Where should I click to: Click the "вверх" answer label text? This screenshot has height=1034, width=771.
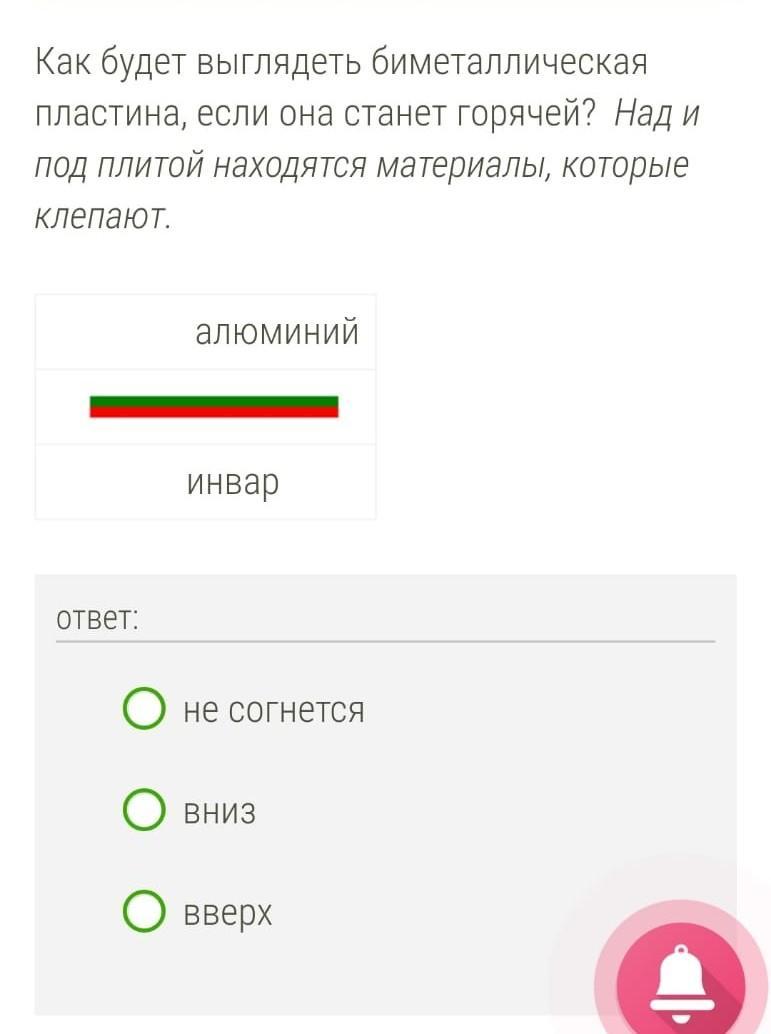click(x=228, y=915)
